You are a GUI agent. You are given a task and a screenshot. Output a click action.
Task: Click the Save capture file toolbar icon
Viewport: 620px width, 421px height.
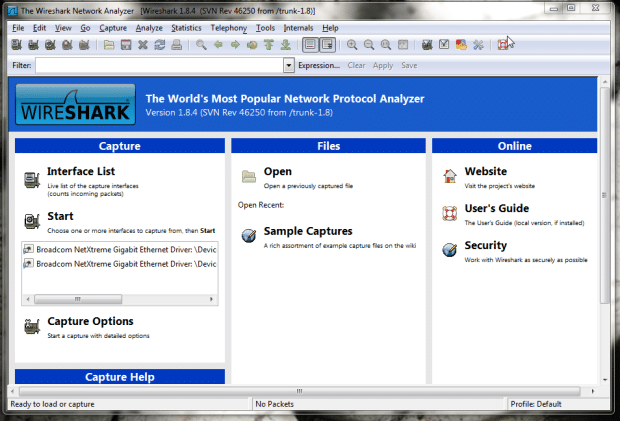click(126, 45)
